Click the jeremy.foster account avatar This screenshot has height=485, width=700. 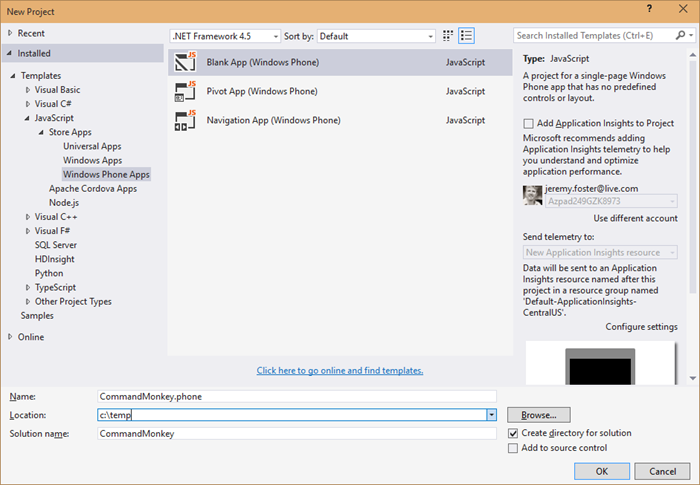[532, 194]
